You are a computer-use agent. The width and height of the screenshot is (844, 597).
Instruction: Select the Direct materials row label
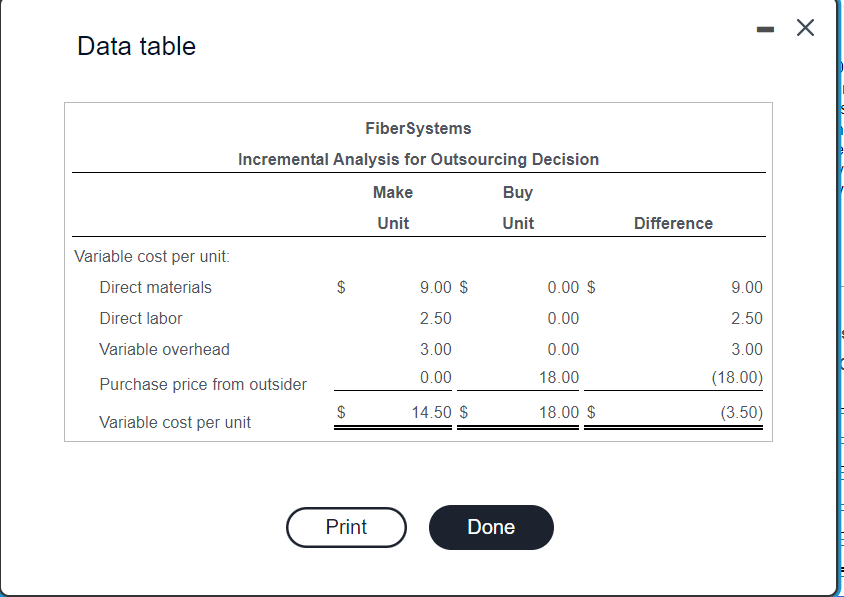[x=155, y=287]
